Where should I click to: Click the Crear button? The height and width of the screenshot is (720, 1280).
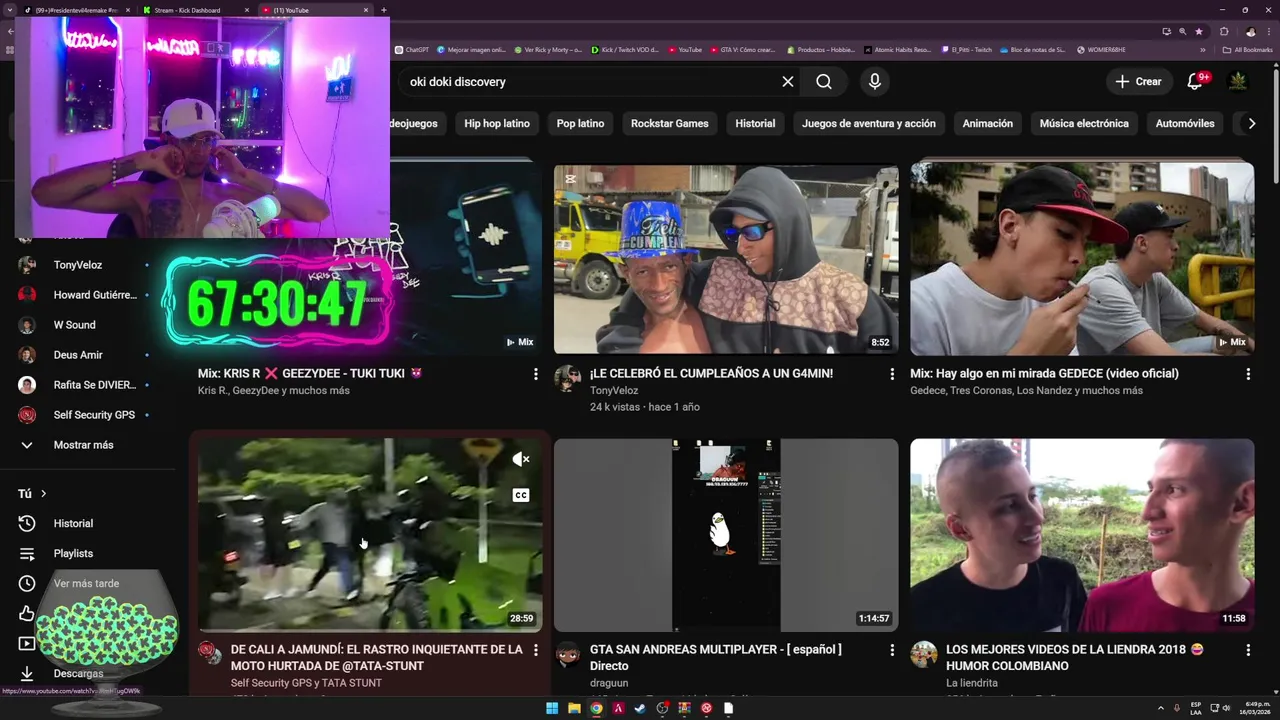tap(1138, 82)
